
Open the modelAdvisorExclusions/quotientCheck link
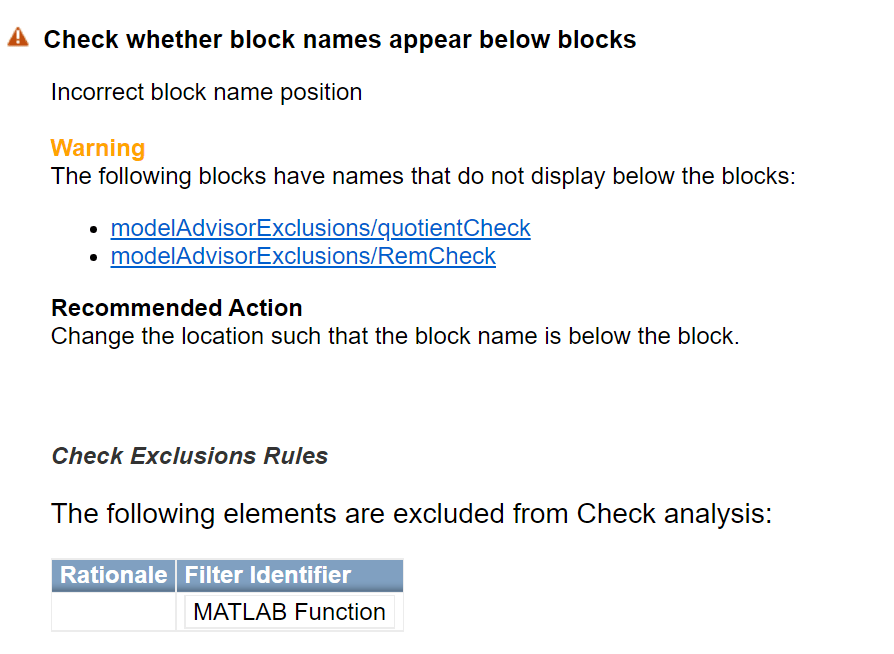click(320, 228)
